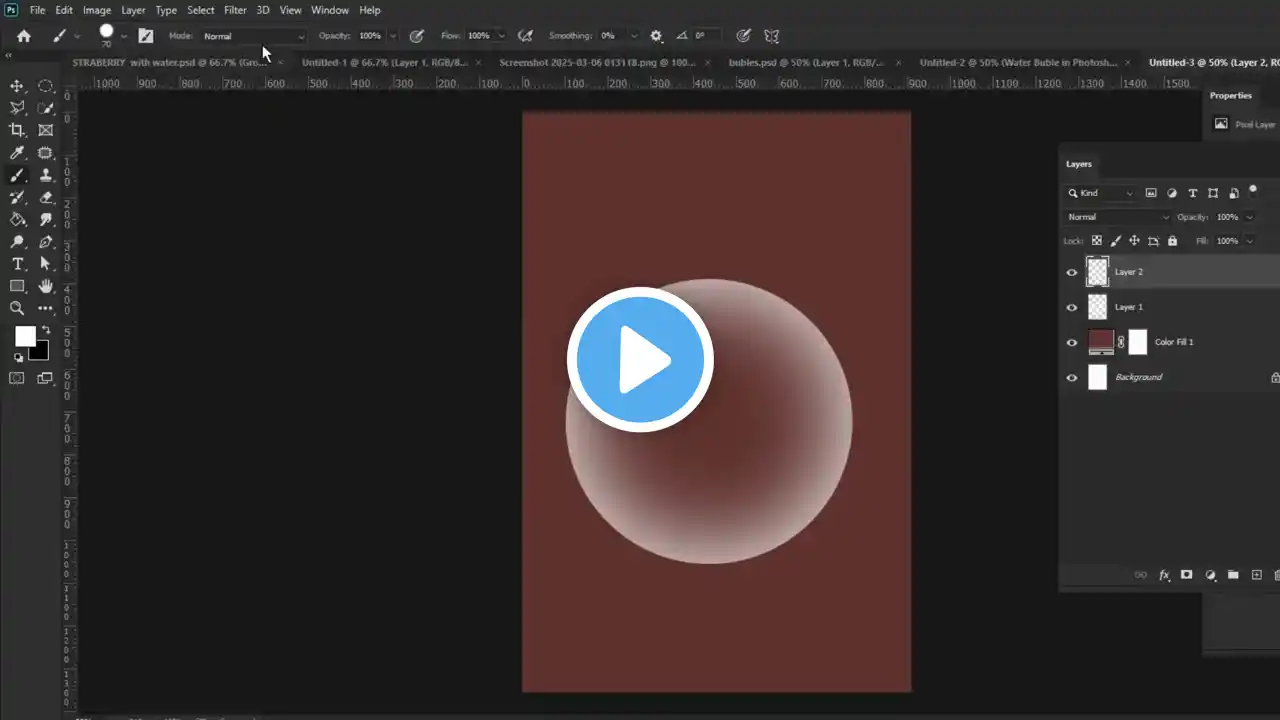Image resolution: width=1280 pixels, height=720 pixels.
Task: Create a new layer
Action: point(1257,575)
